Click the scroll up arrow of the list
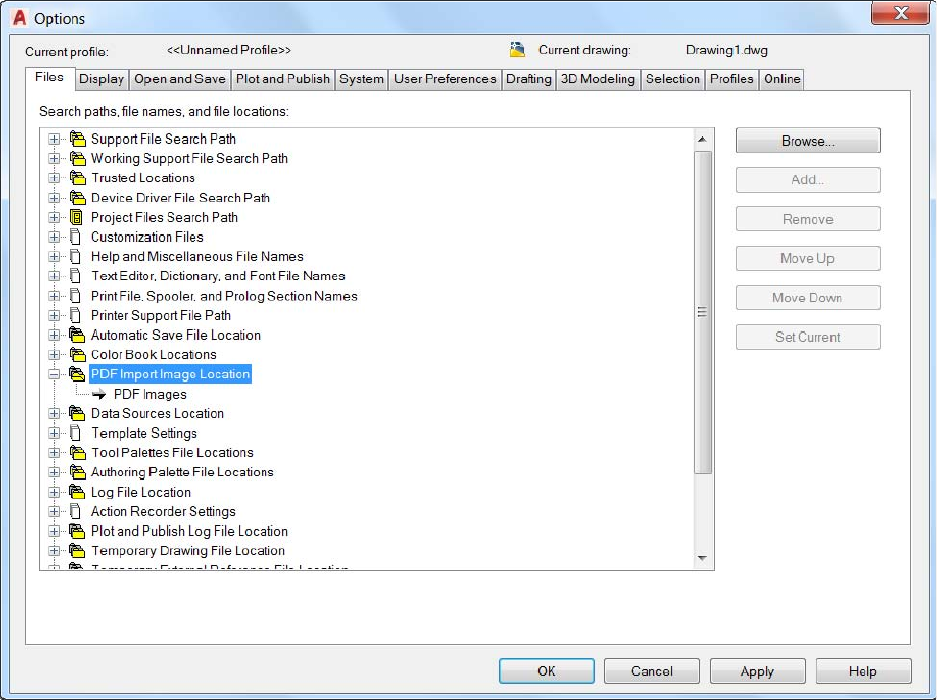937x700 pixels. click(702, 139)
